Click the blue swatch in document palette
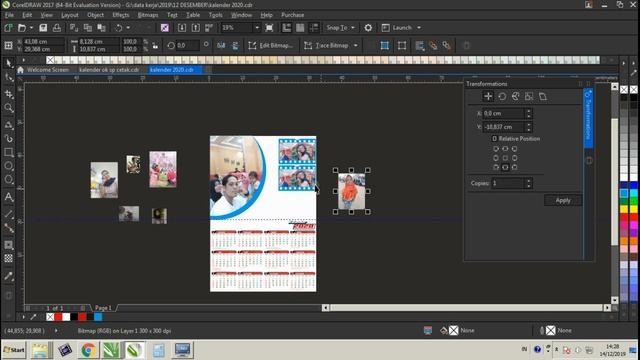 pos(98,317)
